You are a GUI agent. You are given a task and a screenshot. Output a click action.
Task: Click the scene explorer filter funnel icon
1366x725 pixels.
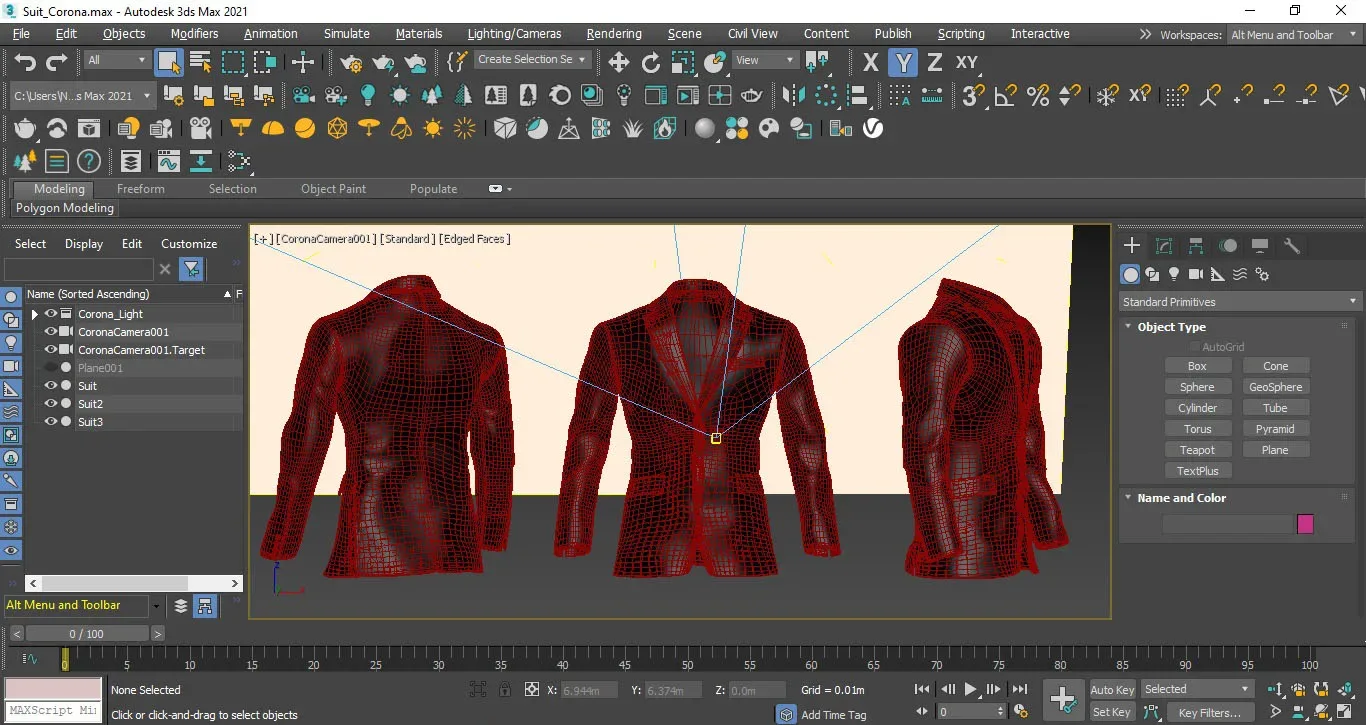pos(191,269)
